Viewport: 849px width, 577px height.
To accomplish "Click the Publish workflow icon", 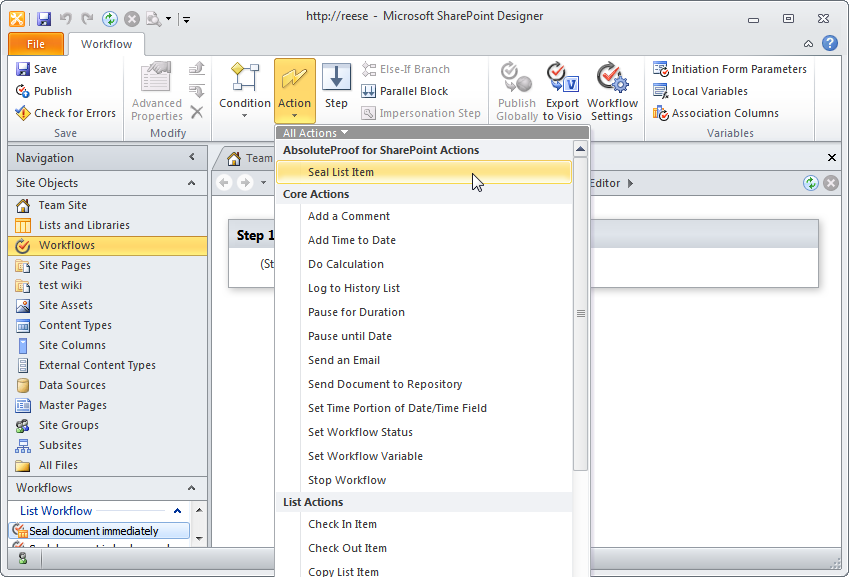I will tap(24, 91).
